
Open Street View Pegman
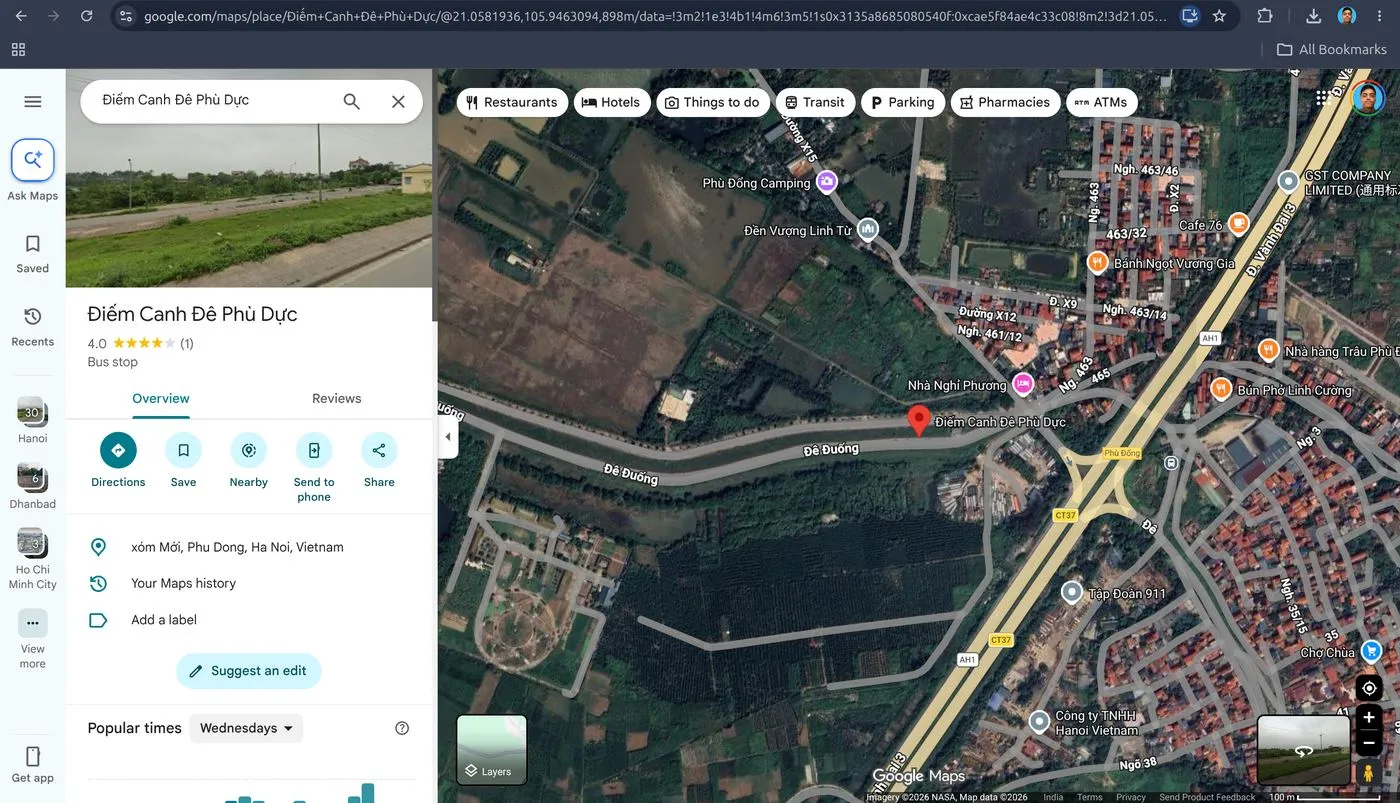[x=1369, y=773]
